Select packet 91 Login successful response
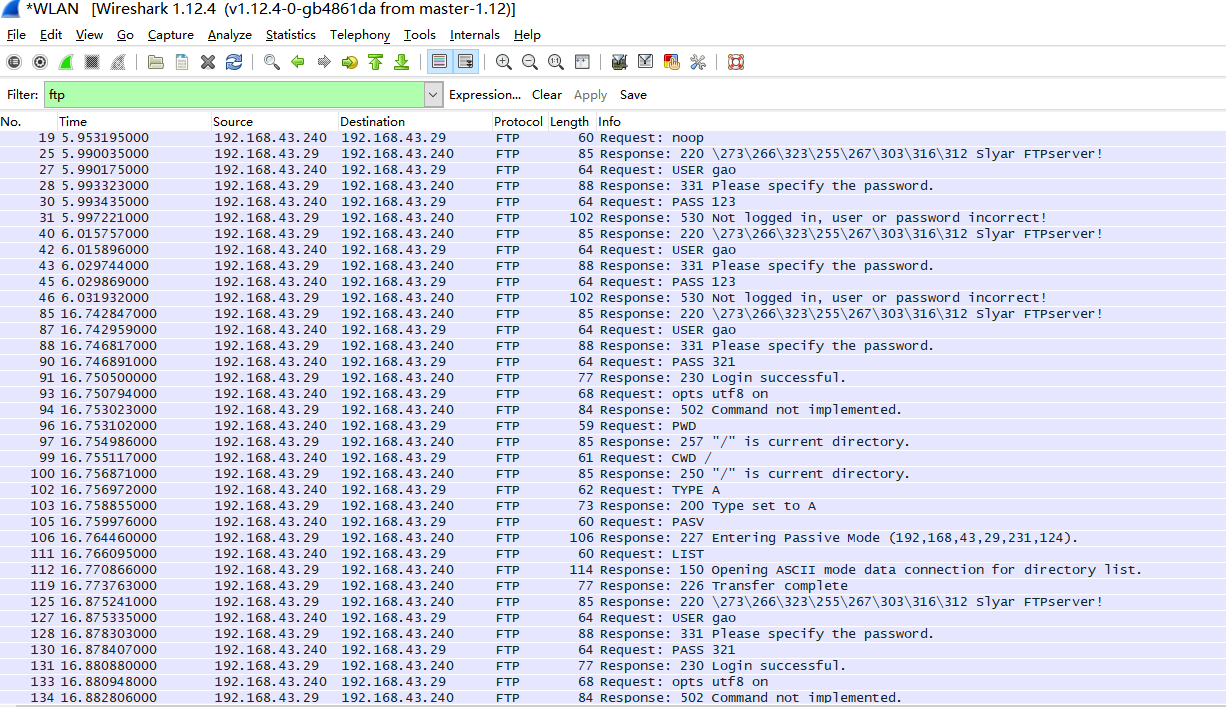1226x707 pixels. coord(613,378)
